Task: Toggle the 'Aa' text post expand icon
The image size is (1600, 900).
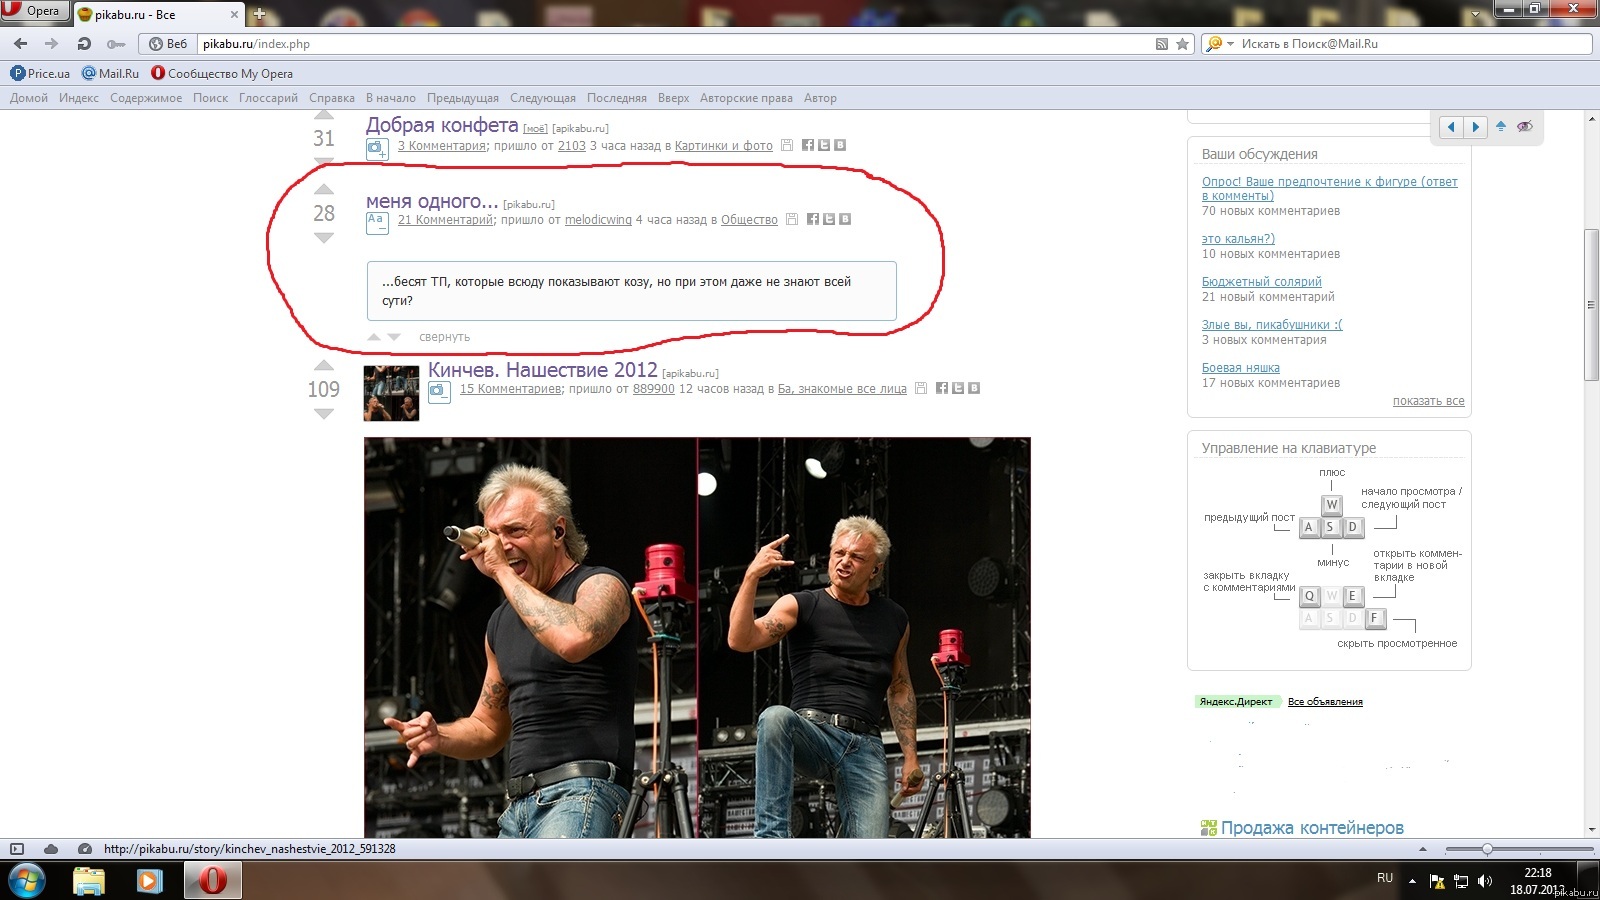Action: [x=377, y=222]
